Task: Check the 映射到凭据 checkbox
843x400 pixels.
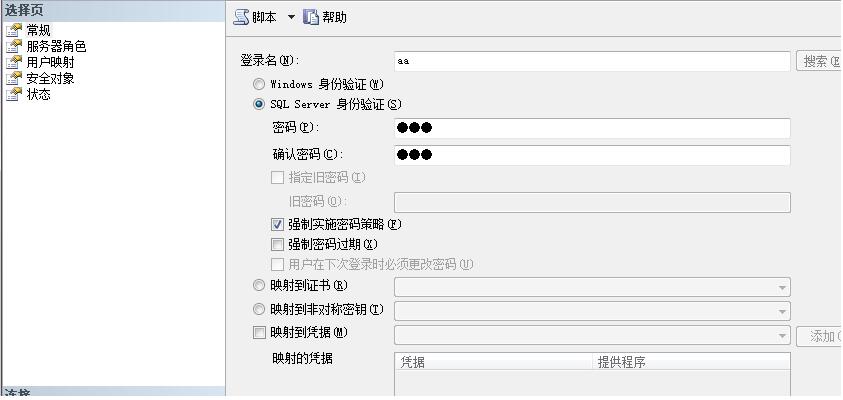Action: tap(260, 333)
